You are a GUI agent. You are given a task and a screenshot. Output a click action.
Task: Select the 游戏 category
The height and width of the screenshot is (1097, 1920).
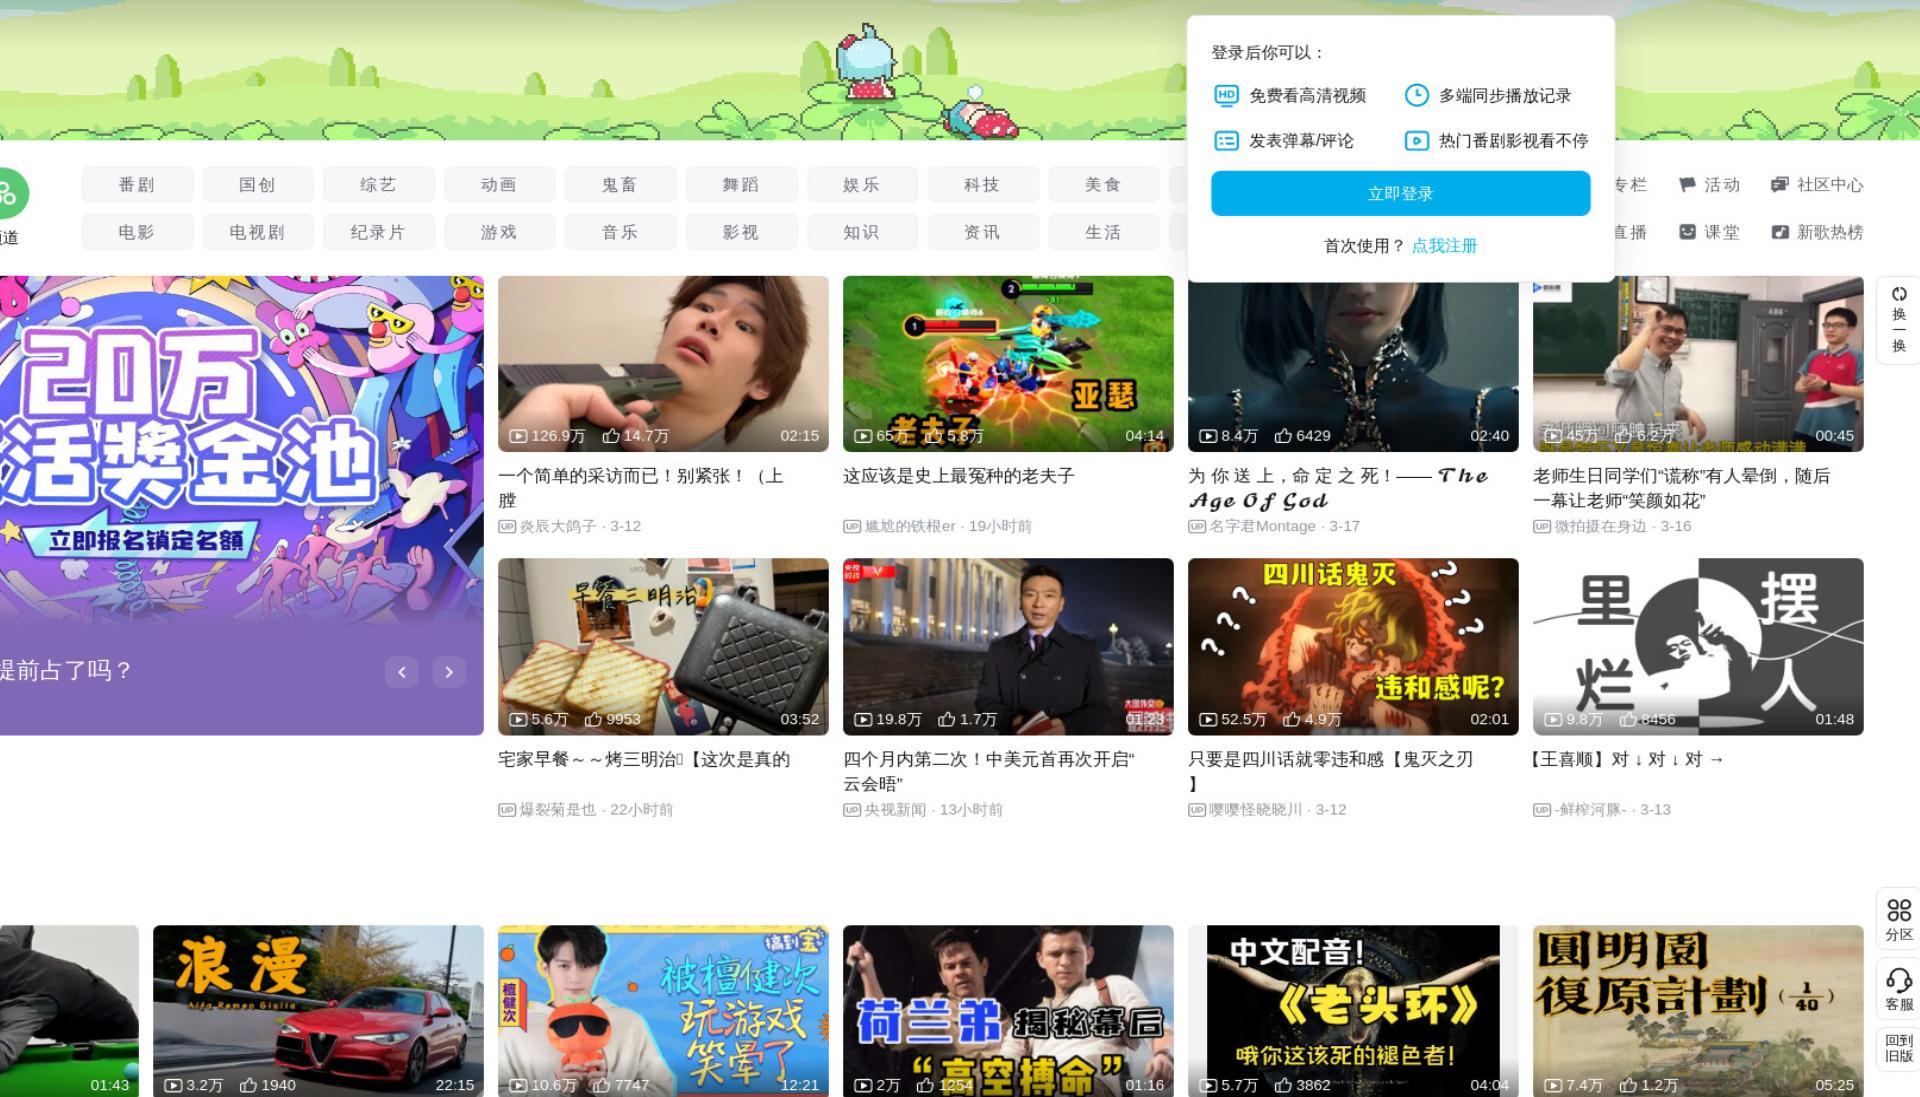pos(500,232)
